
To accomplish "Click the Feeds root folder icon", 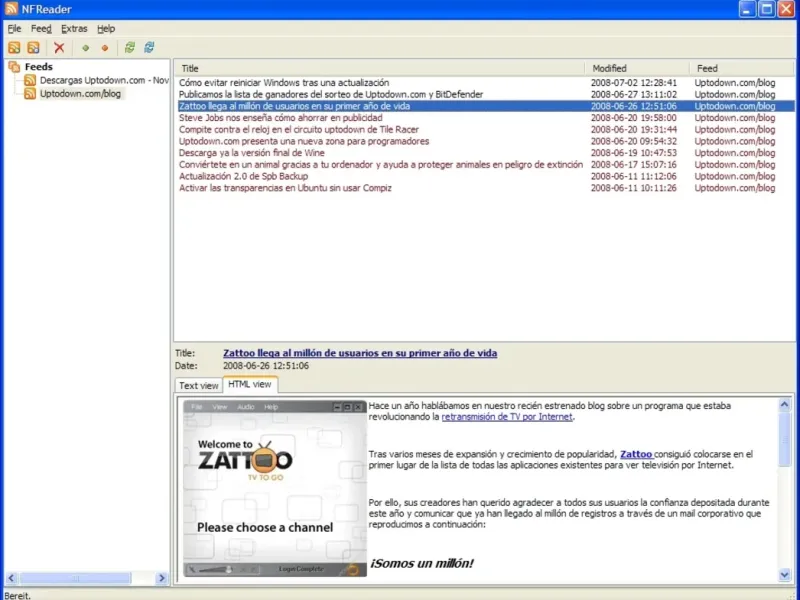I will [14, 67].
